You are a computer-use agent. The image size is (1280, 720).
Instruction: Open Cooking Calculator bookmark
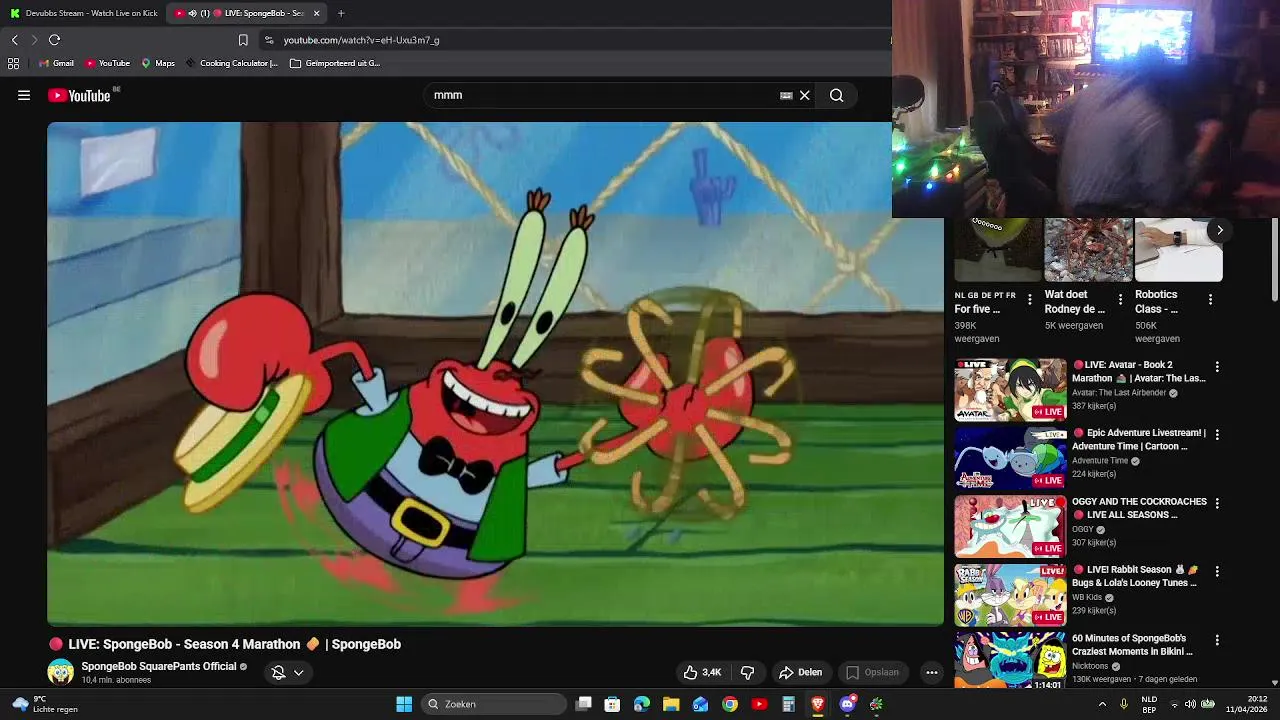point(232,63)
